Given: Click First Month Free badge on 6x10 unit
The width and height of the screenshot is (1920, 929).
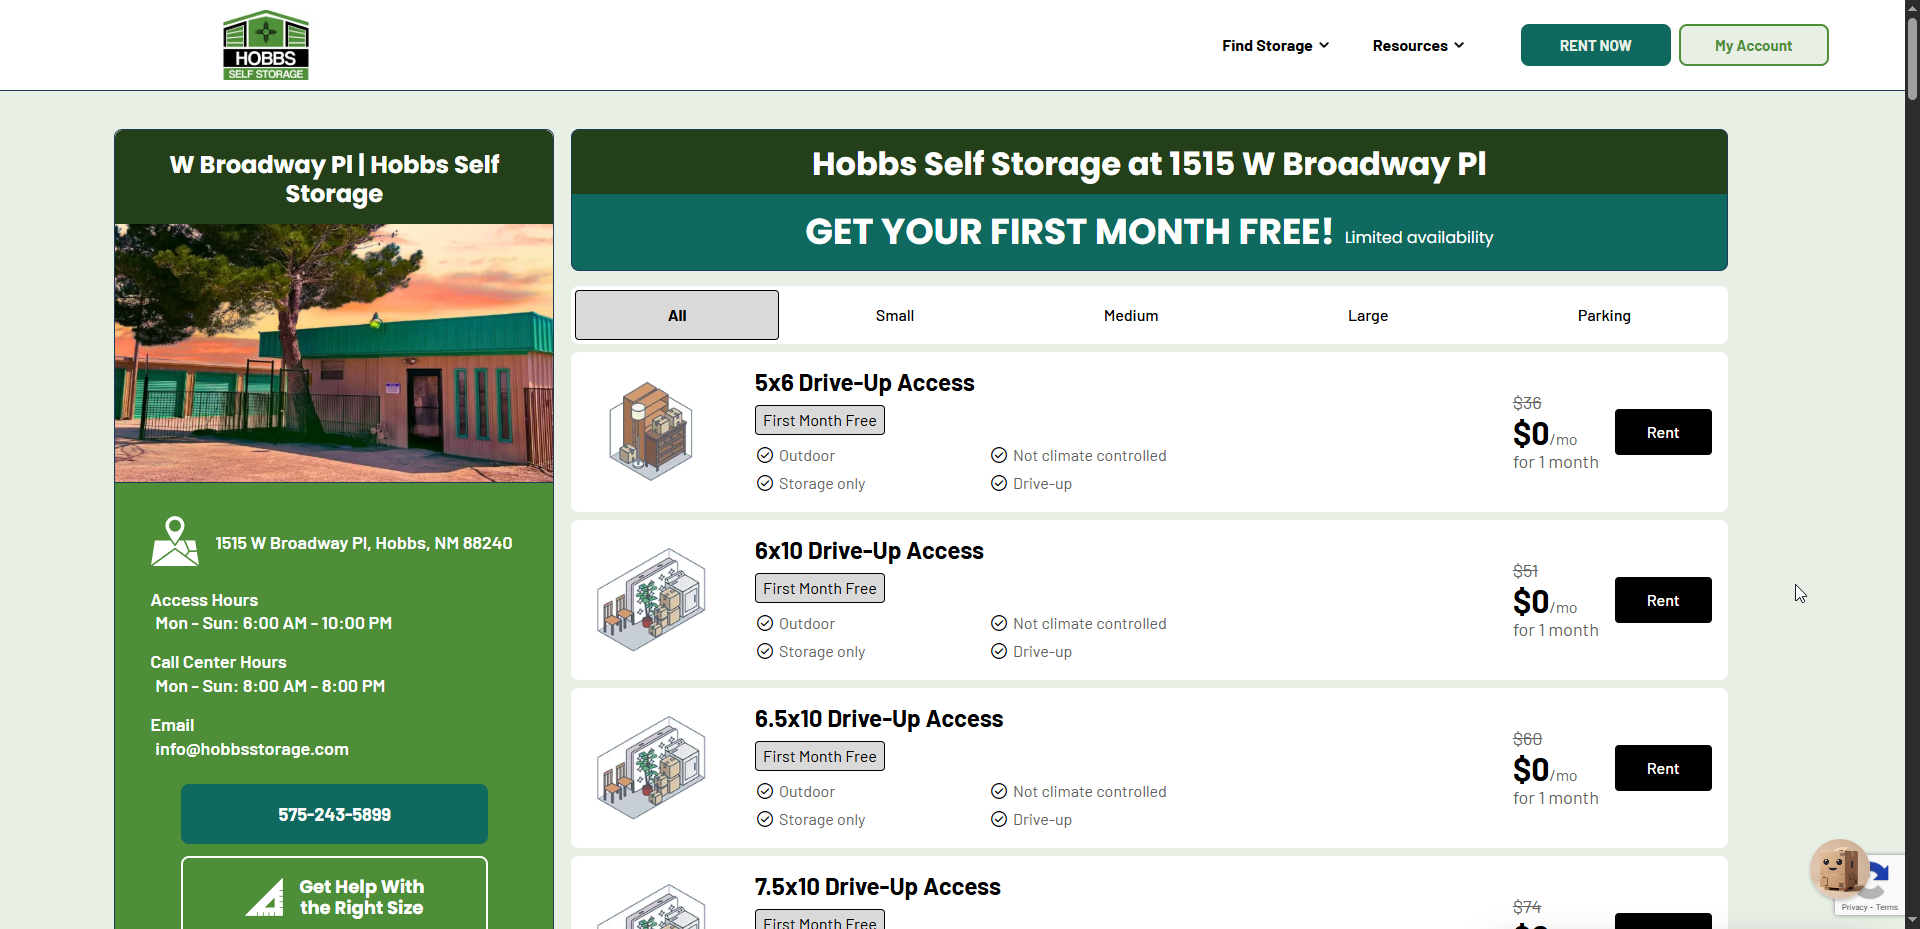Looking at the screenshot, I should pyautogui.click(x=820, y=588).
